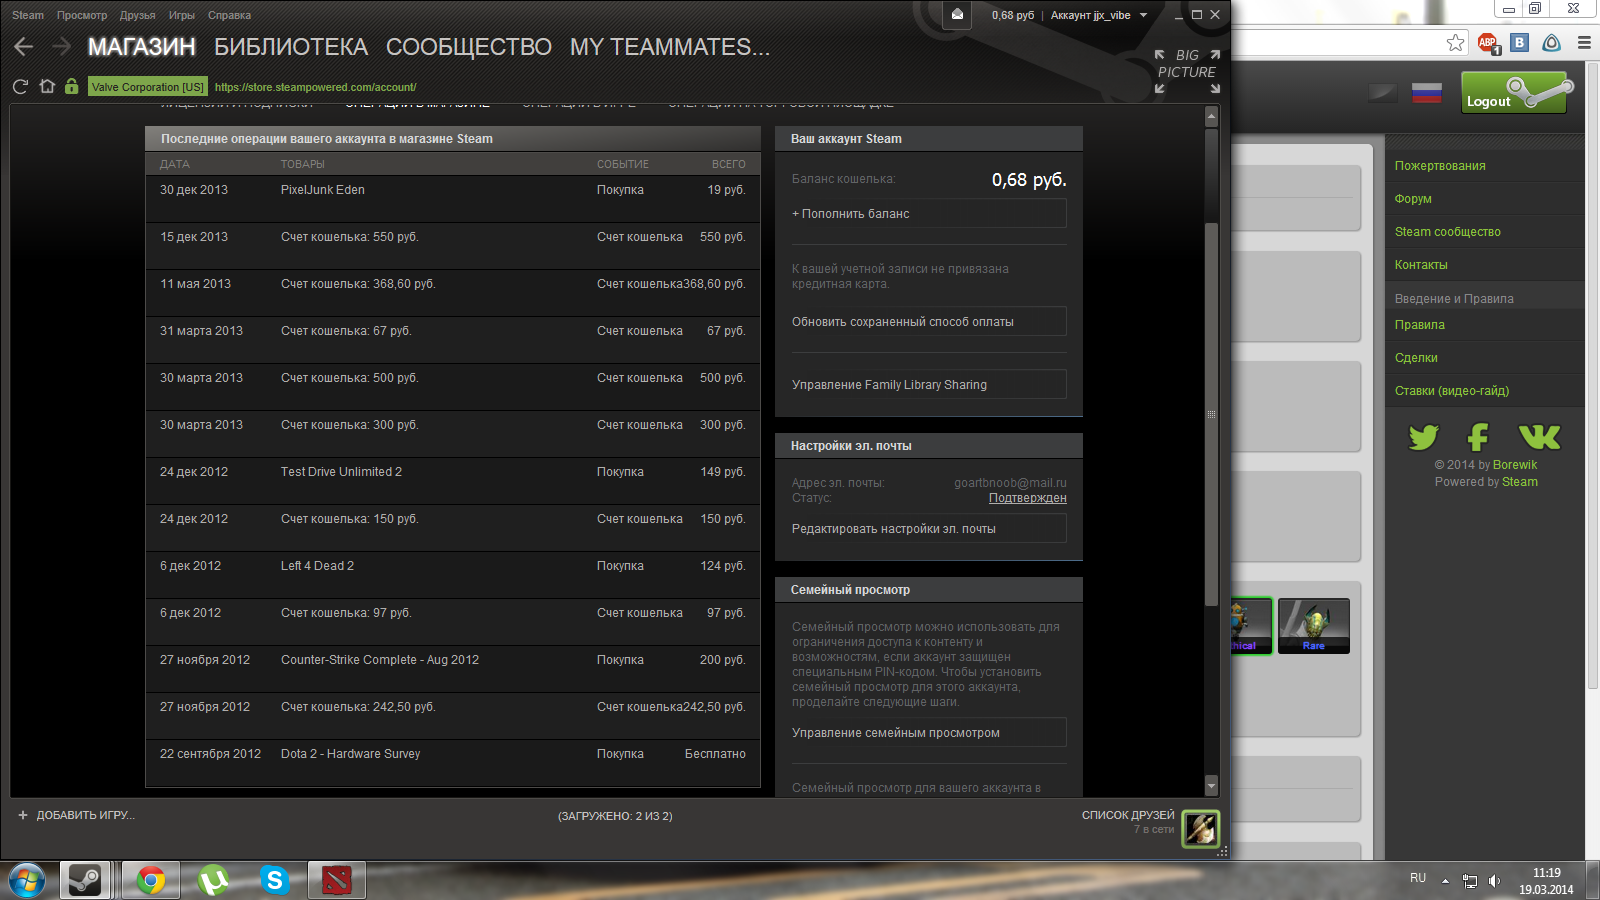This screenshot has width=1600, height=900.
Task: Show hidden system tray icons
Action: click(x=1445, y=880)
